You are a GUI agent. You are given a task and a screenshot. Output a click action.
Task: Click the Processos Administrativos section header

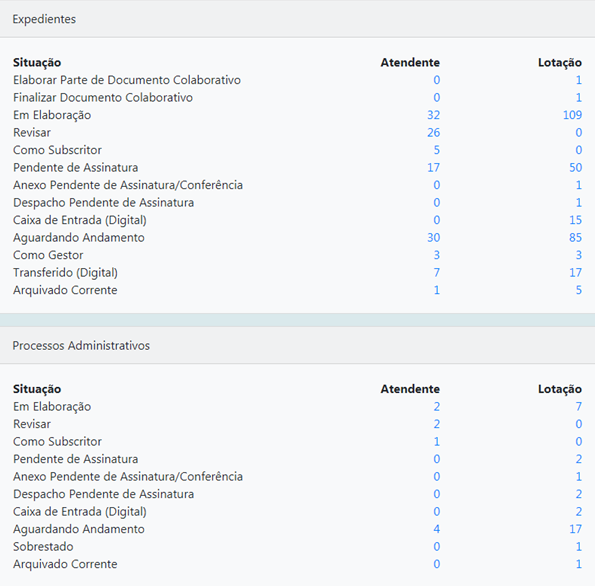[298, 345]
